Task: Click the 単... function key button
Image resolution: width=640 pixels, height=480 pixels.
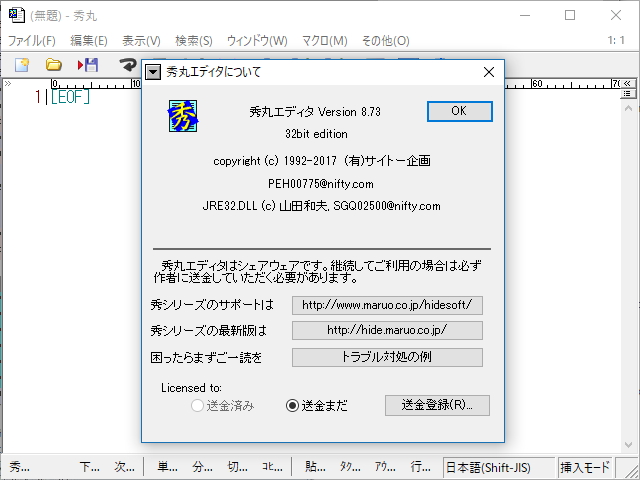Action: point(167,466)
